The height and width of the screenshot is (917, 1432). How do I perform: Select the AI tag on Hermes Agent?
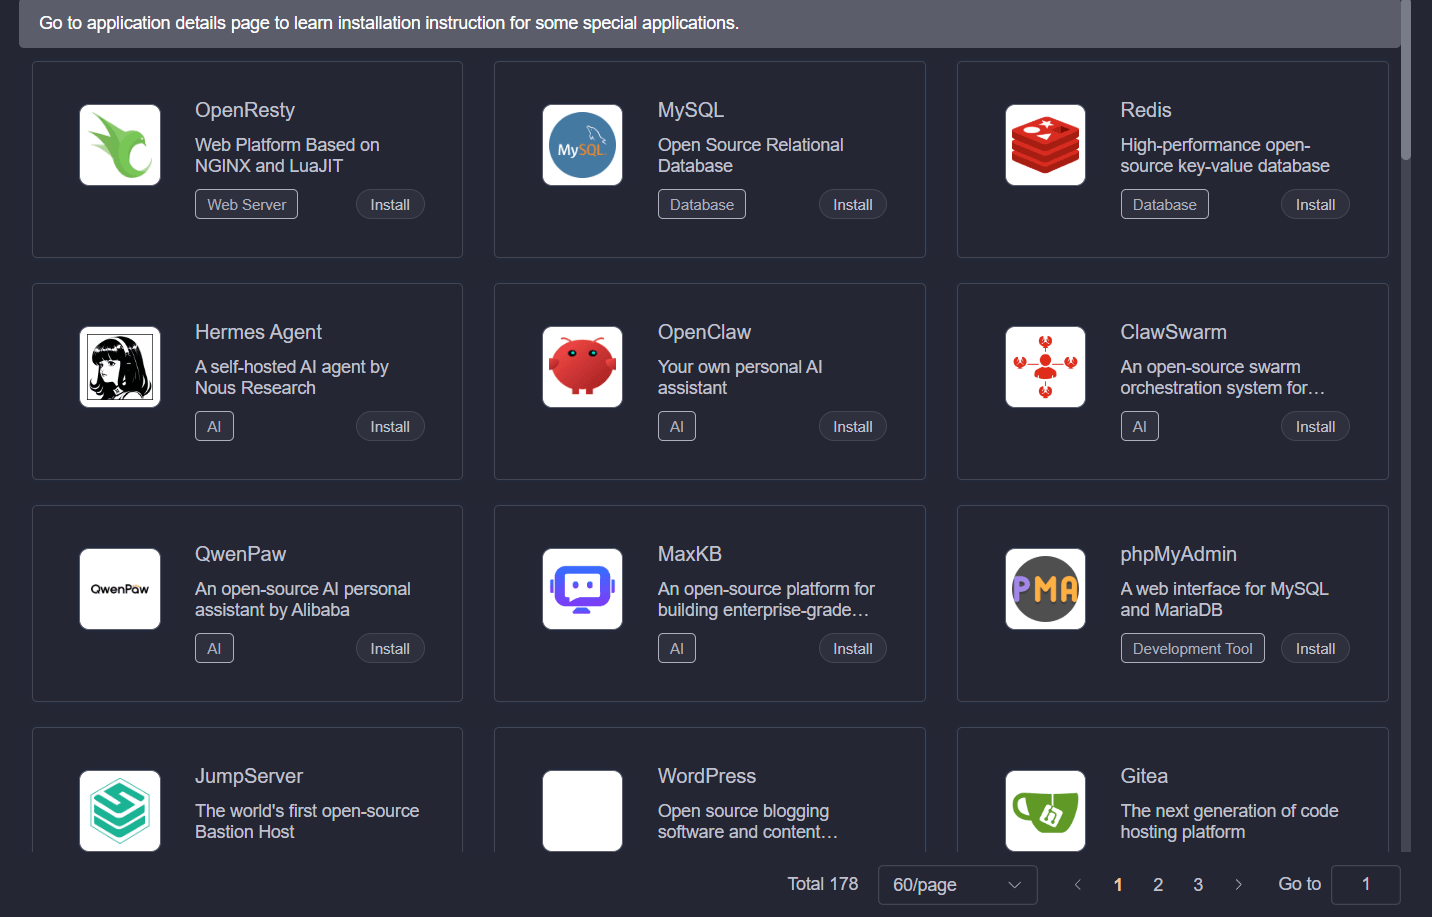[214, 426]
